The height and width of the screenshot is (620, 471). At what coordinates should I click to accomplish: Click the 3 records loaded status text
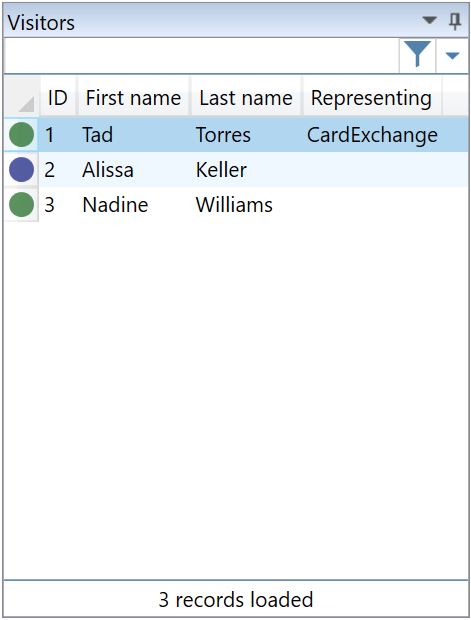tap(236, 599)
